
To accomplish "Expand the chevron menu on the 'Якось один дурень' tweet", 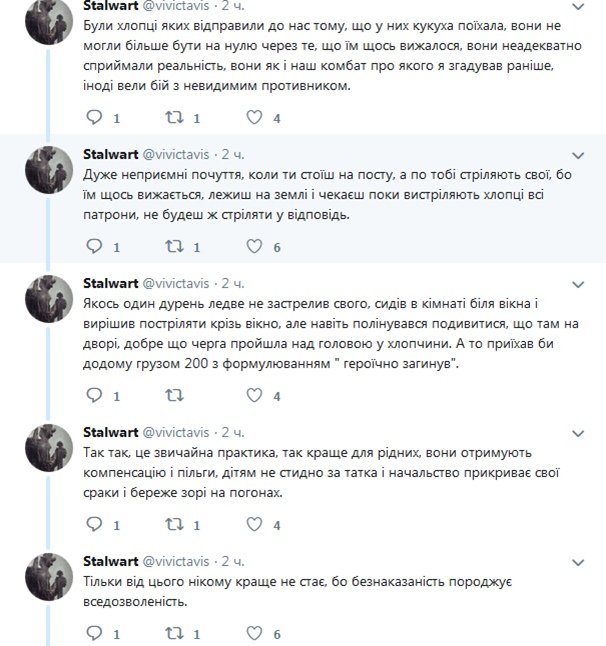I will 578,285.
